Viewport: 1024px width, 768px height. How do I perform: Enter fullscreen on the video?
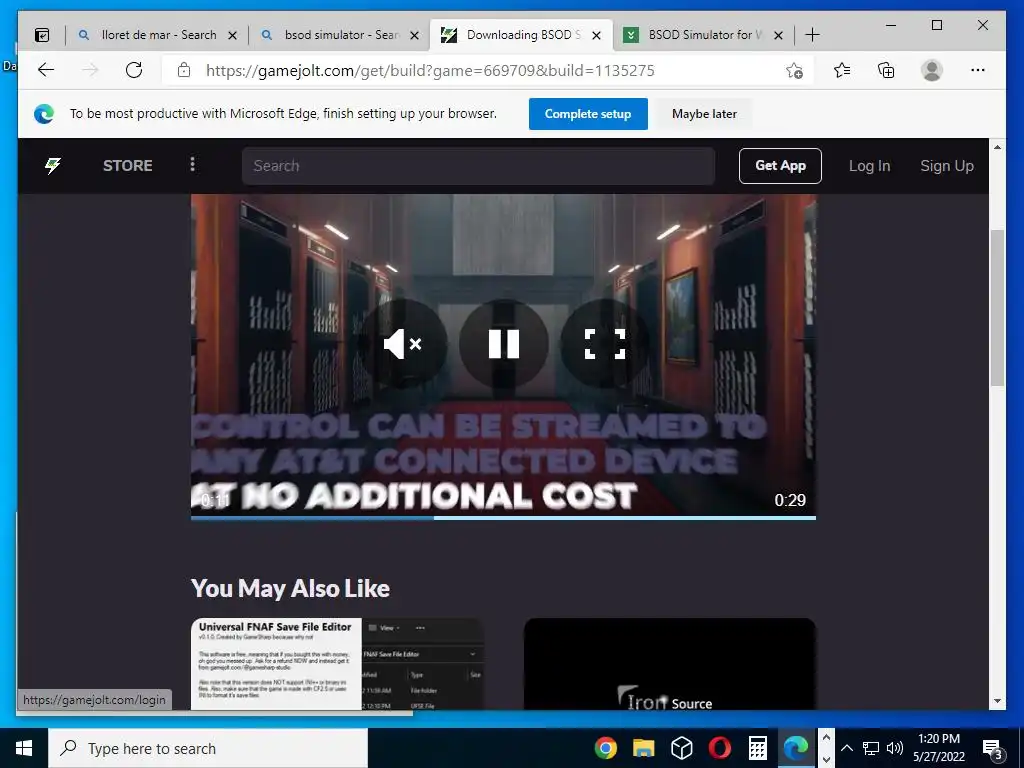pos(604,344)
